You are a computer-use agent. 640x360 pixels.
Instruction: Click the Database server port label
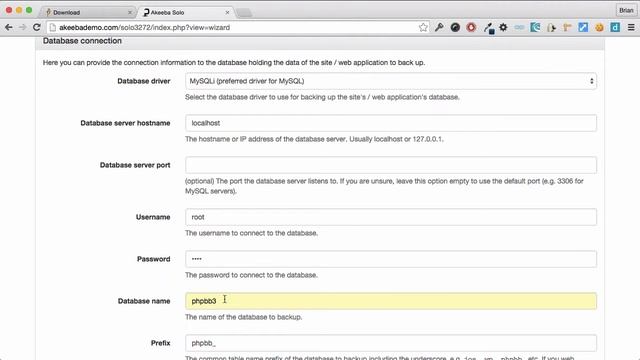pyautogui.click(x=135, y=165)
